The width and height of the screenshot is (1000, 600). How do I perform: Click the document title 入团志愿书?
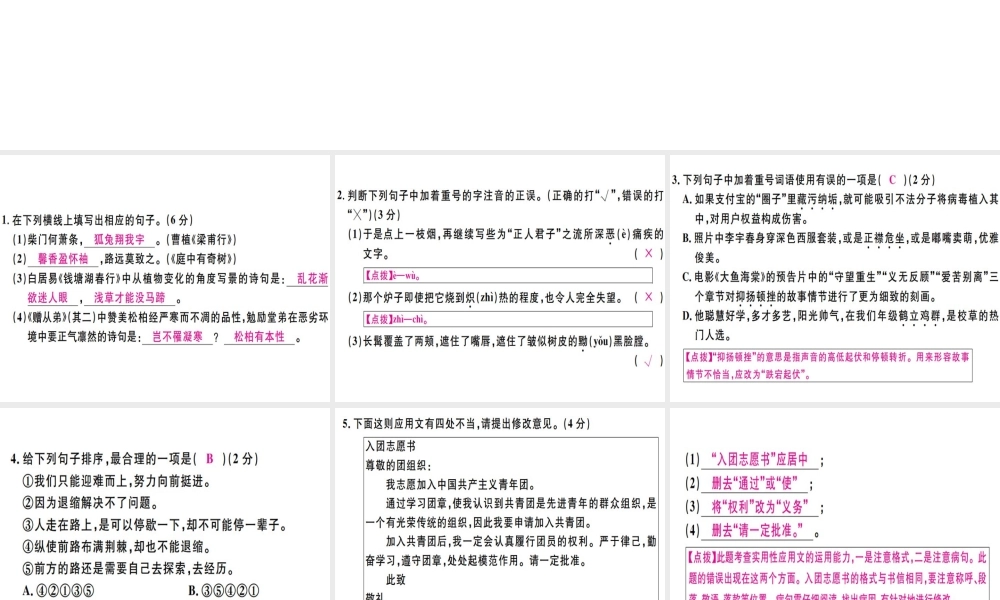(390, 446)
